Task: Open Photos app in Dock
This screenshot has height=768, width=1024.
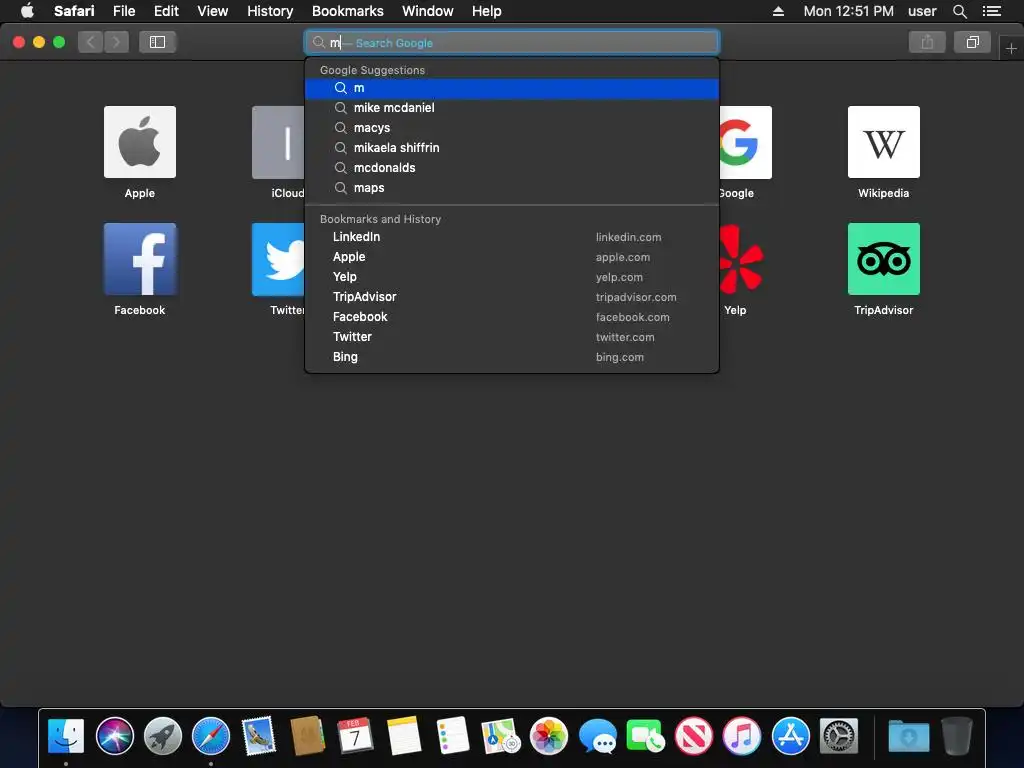Action: point(549,736)
